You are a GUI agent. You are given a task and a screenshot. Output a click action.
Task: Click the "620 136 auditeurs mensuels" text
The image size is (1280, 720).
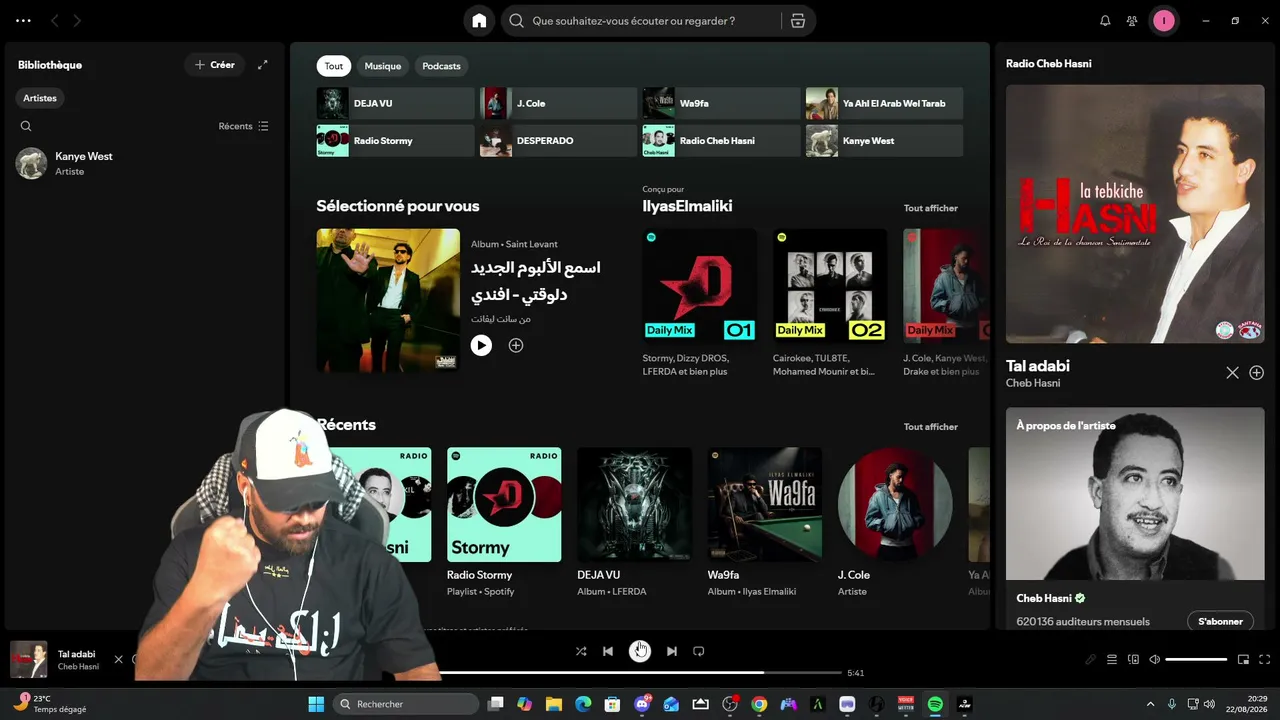tap(1083, 621)
